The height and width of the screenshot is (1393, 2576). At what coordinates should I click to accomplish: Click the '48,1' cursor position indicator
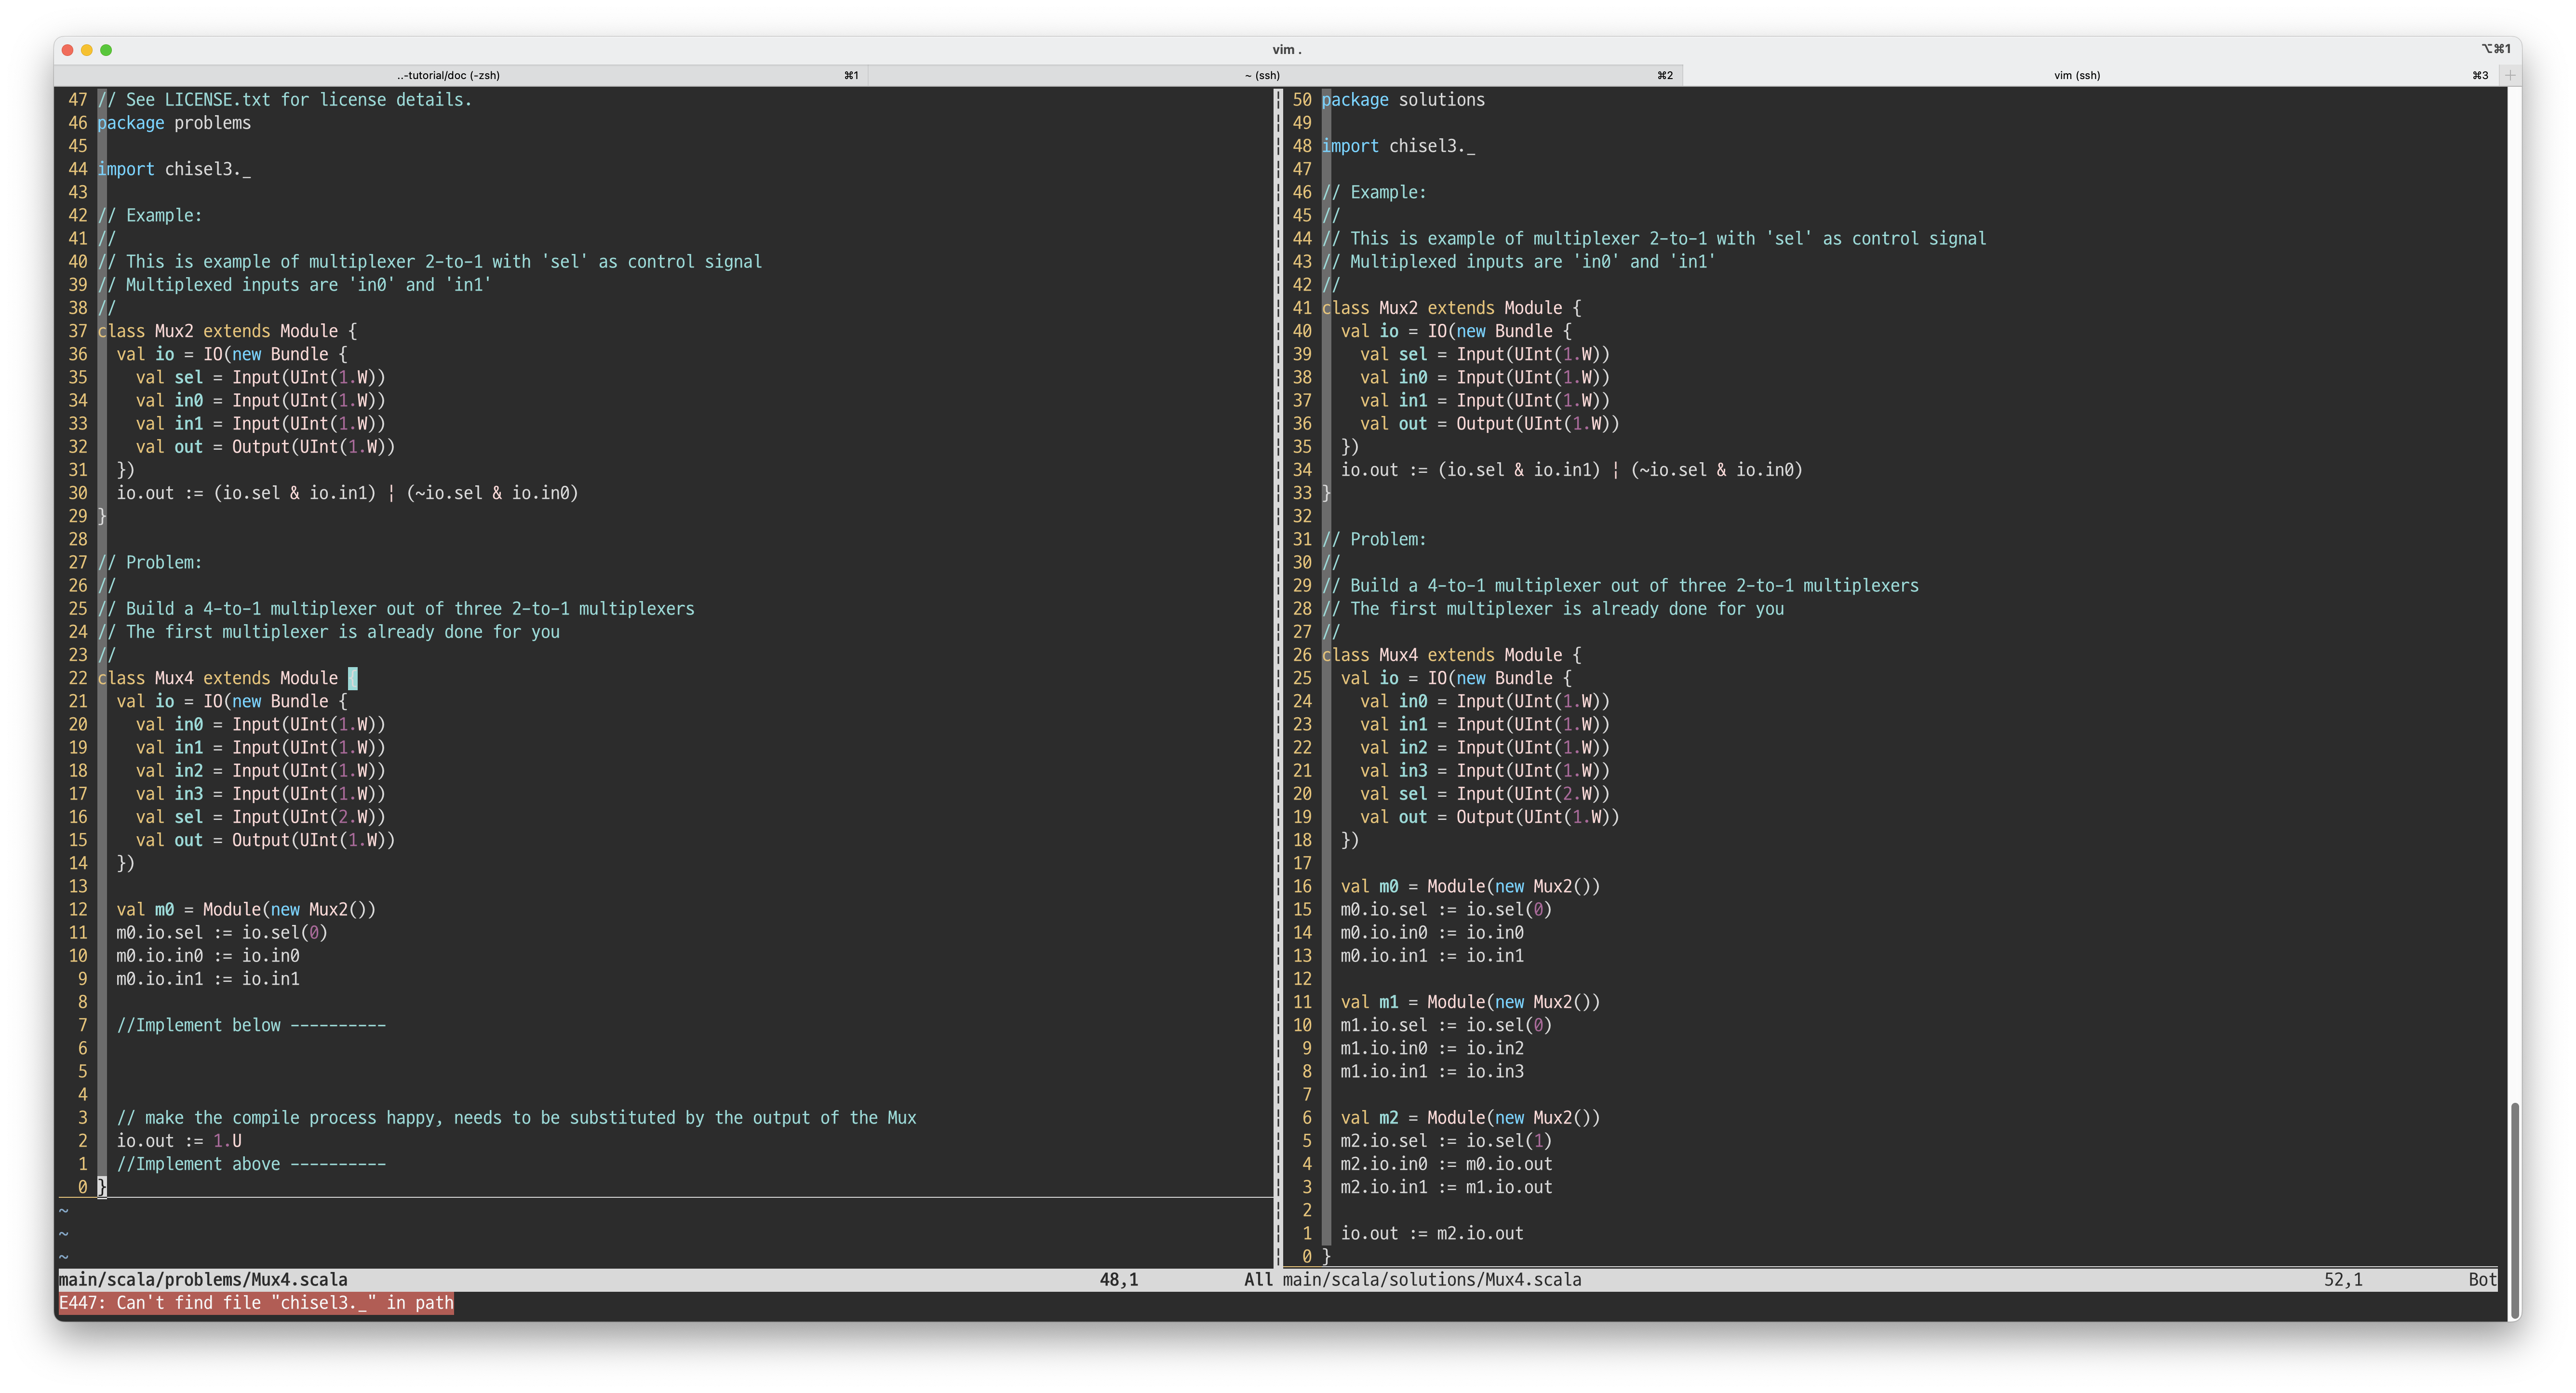[1119, 1280]
